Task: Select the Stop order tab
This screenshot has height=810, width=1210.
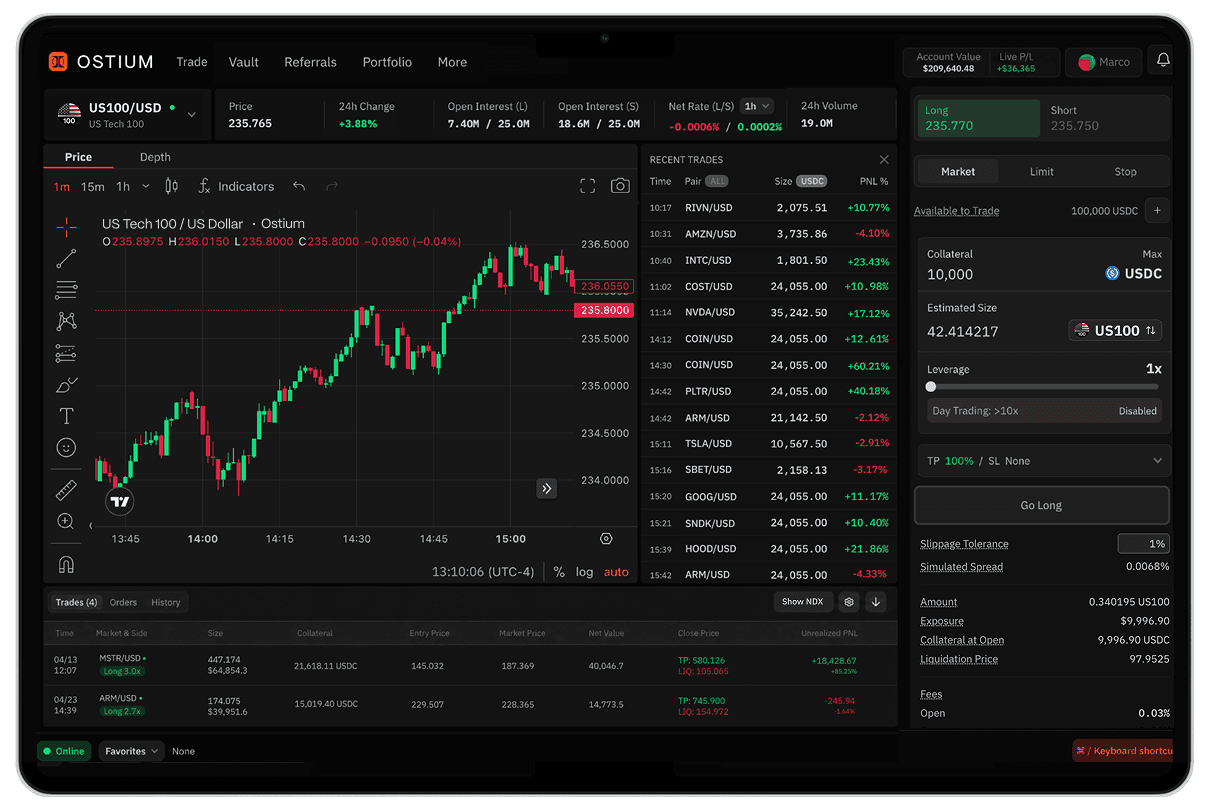Action: [x=1126, y=172]
